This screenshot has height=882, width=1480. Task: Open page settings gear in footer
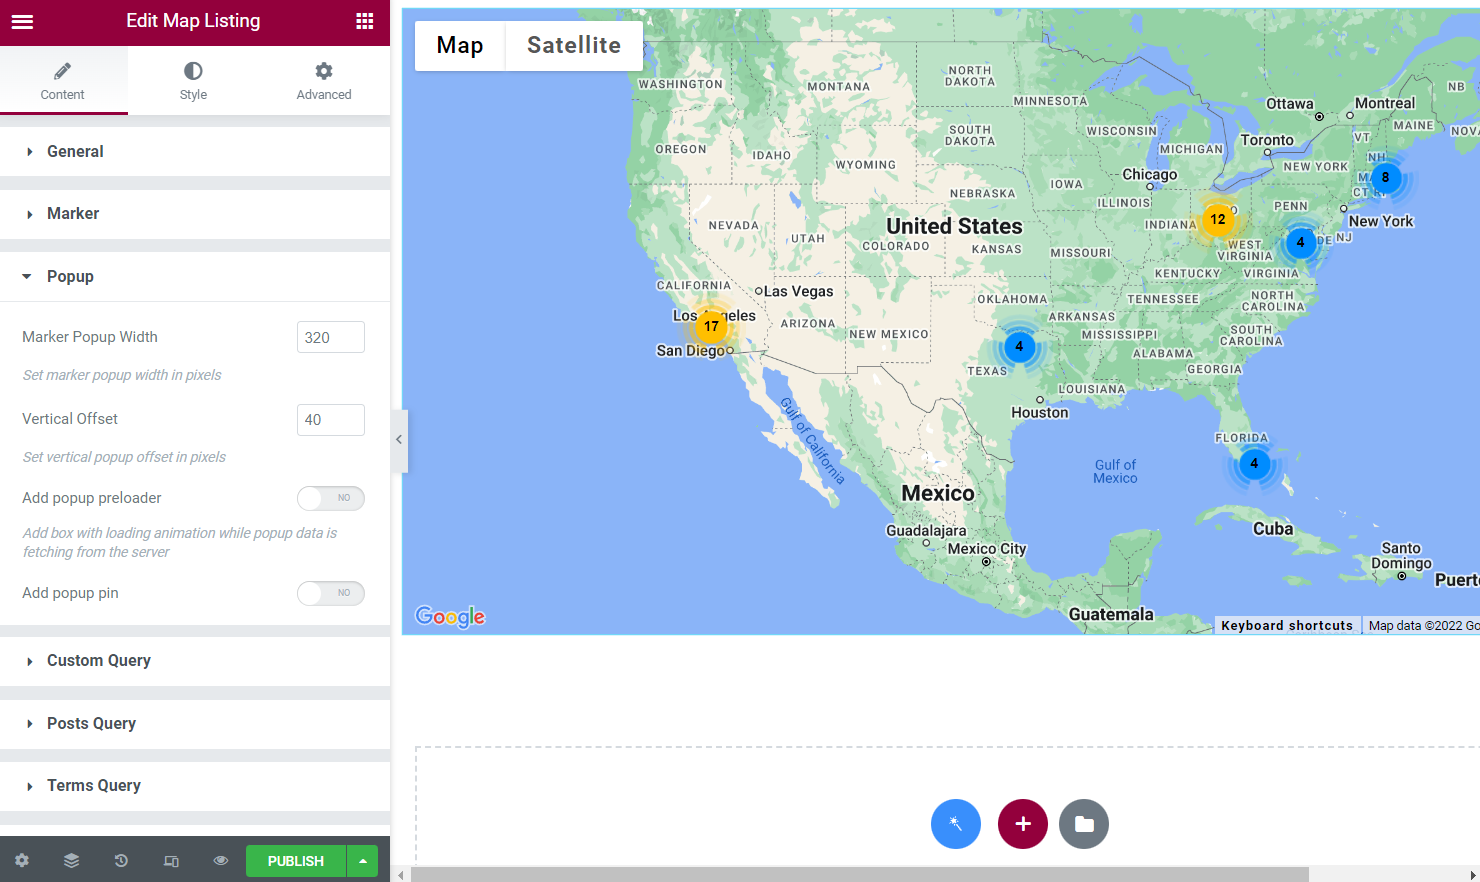point(22,860)
